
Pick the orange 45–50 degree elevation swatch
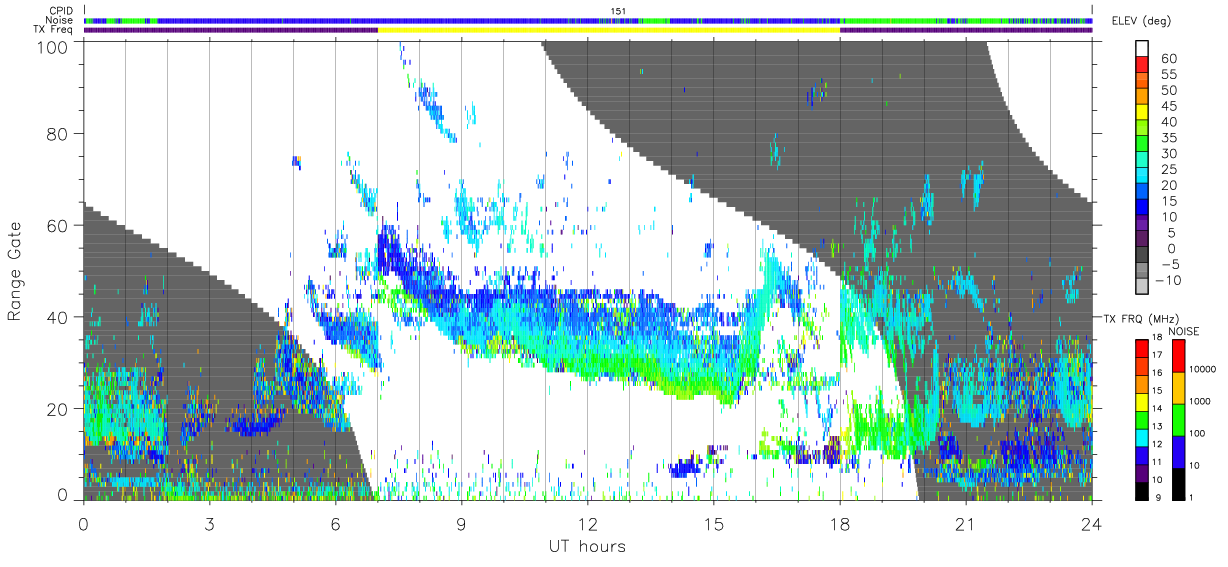1142,97
